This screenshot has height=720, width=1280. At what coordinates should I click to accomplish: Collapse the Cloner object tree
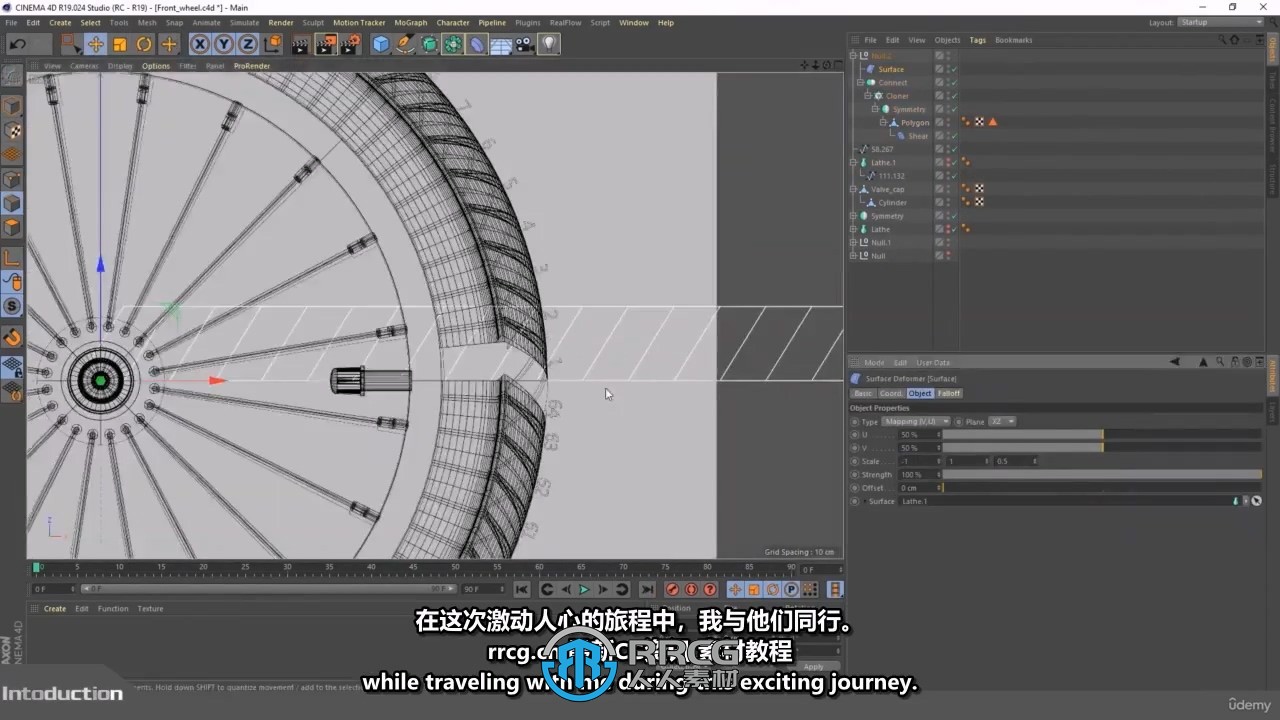868,96
